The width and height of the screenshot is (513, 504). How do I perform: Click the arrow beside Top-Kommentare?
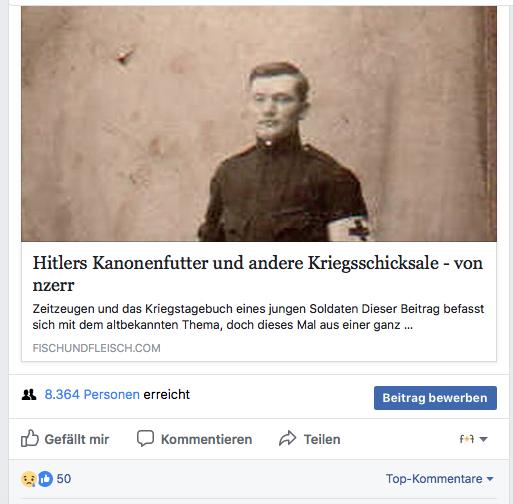pos(490,479)
